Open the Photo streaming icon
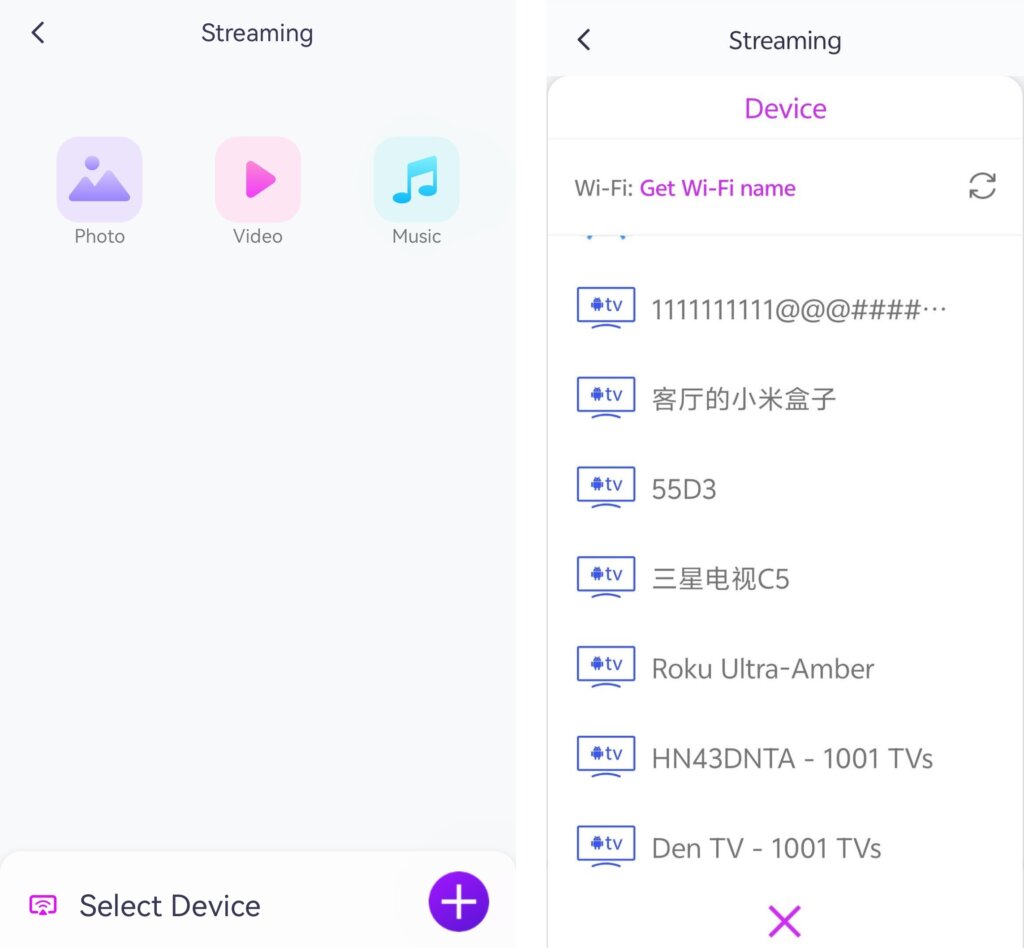The height and width of the screenshot is (948, 1024). [x=99, y=180]
